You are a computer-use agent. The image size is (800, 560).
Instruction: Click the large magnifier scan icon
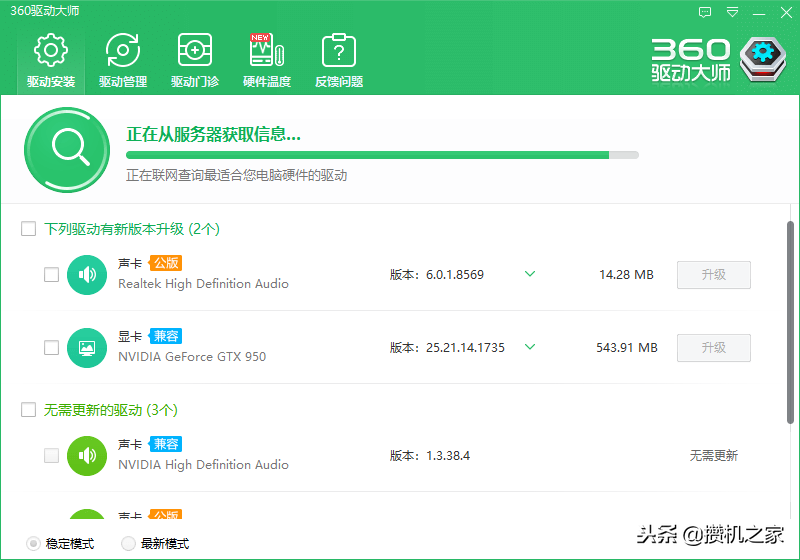point(67,149)
